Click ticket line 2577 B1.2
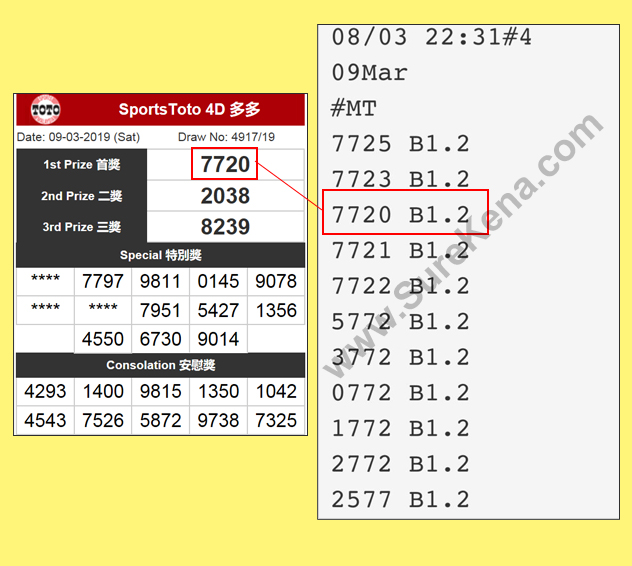 point(401,499)
